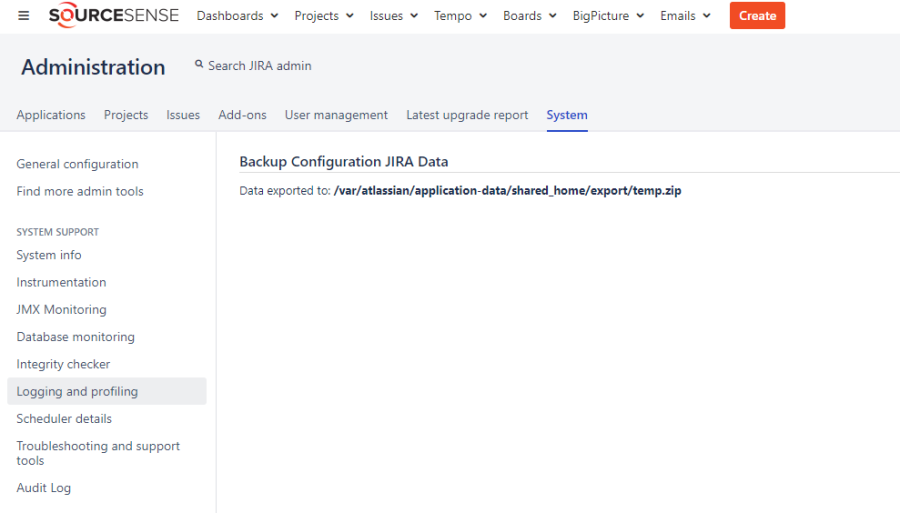Select the System tab
The width and height of the screenshot is (900, 513).
(567, 115)
